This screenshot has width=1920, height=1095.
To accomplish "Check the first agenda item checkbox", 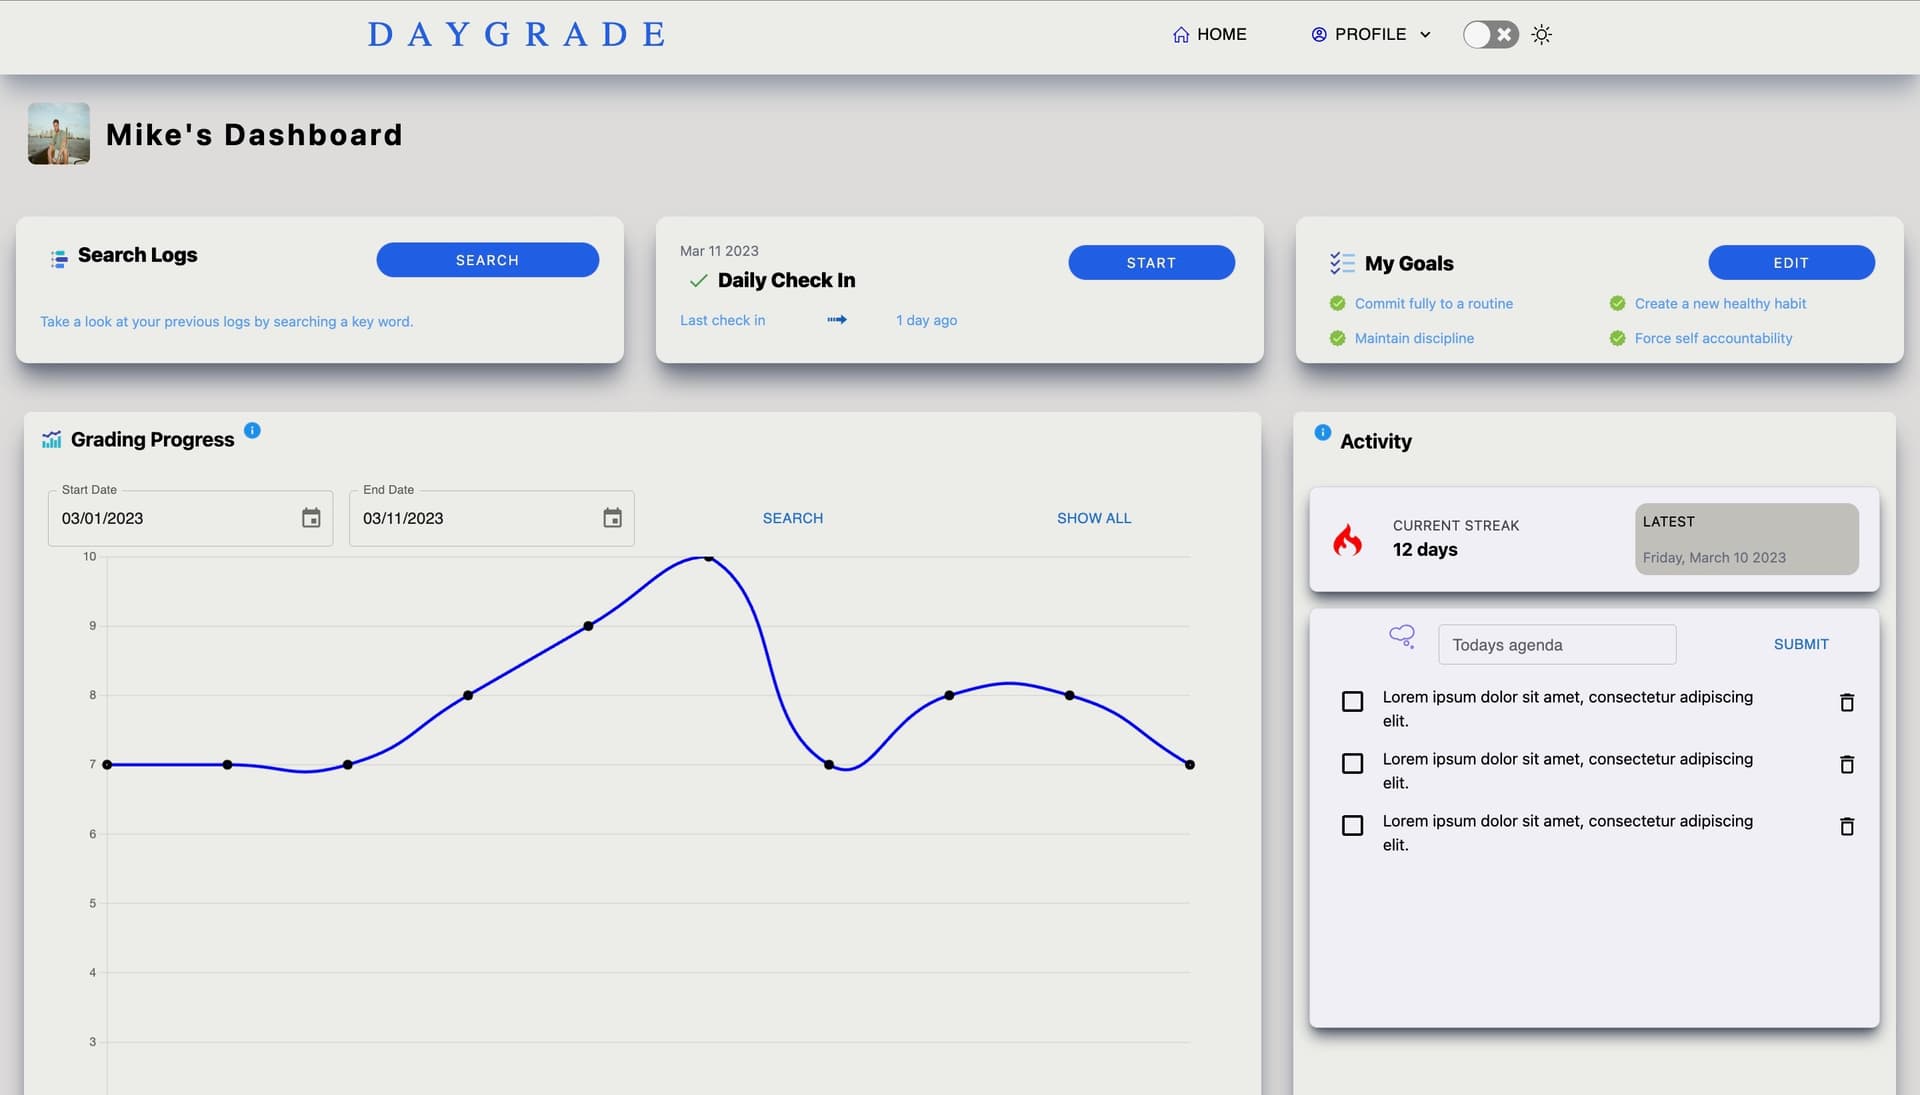I will pos(1352,702).
